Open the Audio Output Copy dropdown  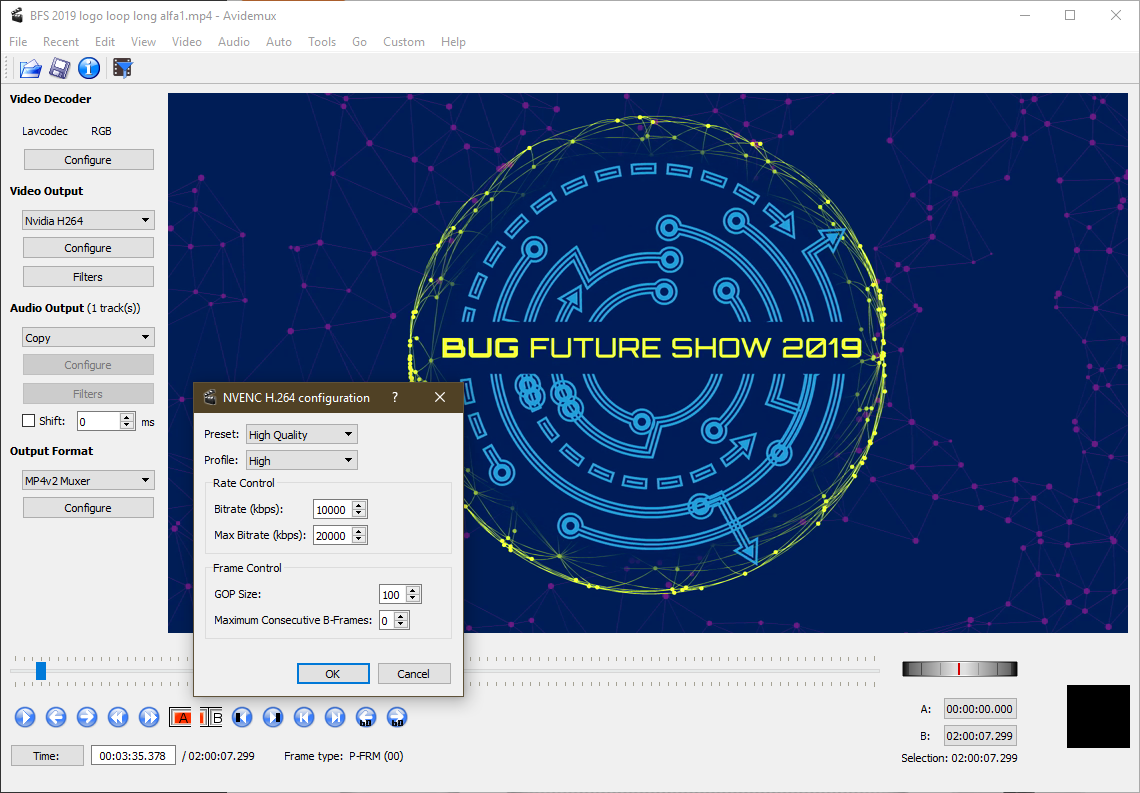[x=88, y=337]
